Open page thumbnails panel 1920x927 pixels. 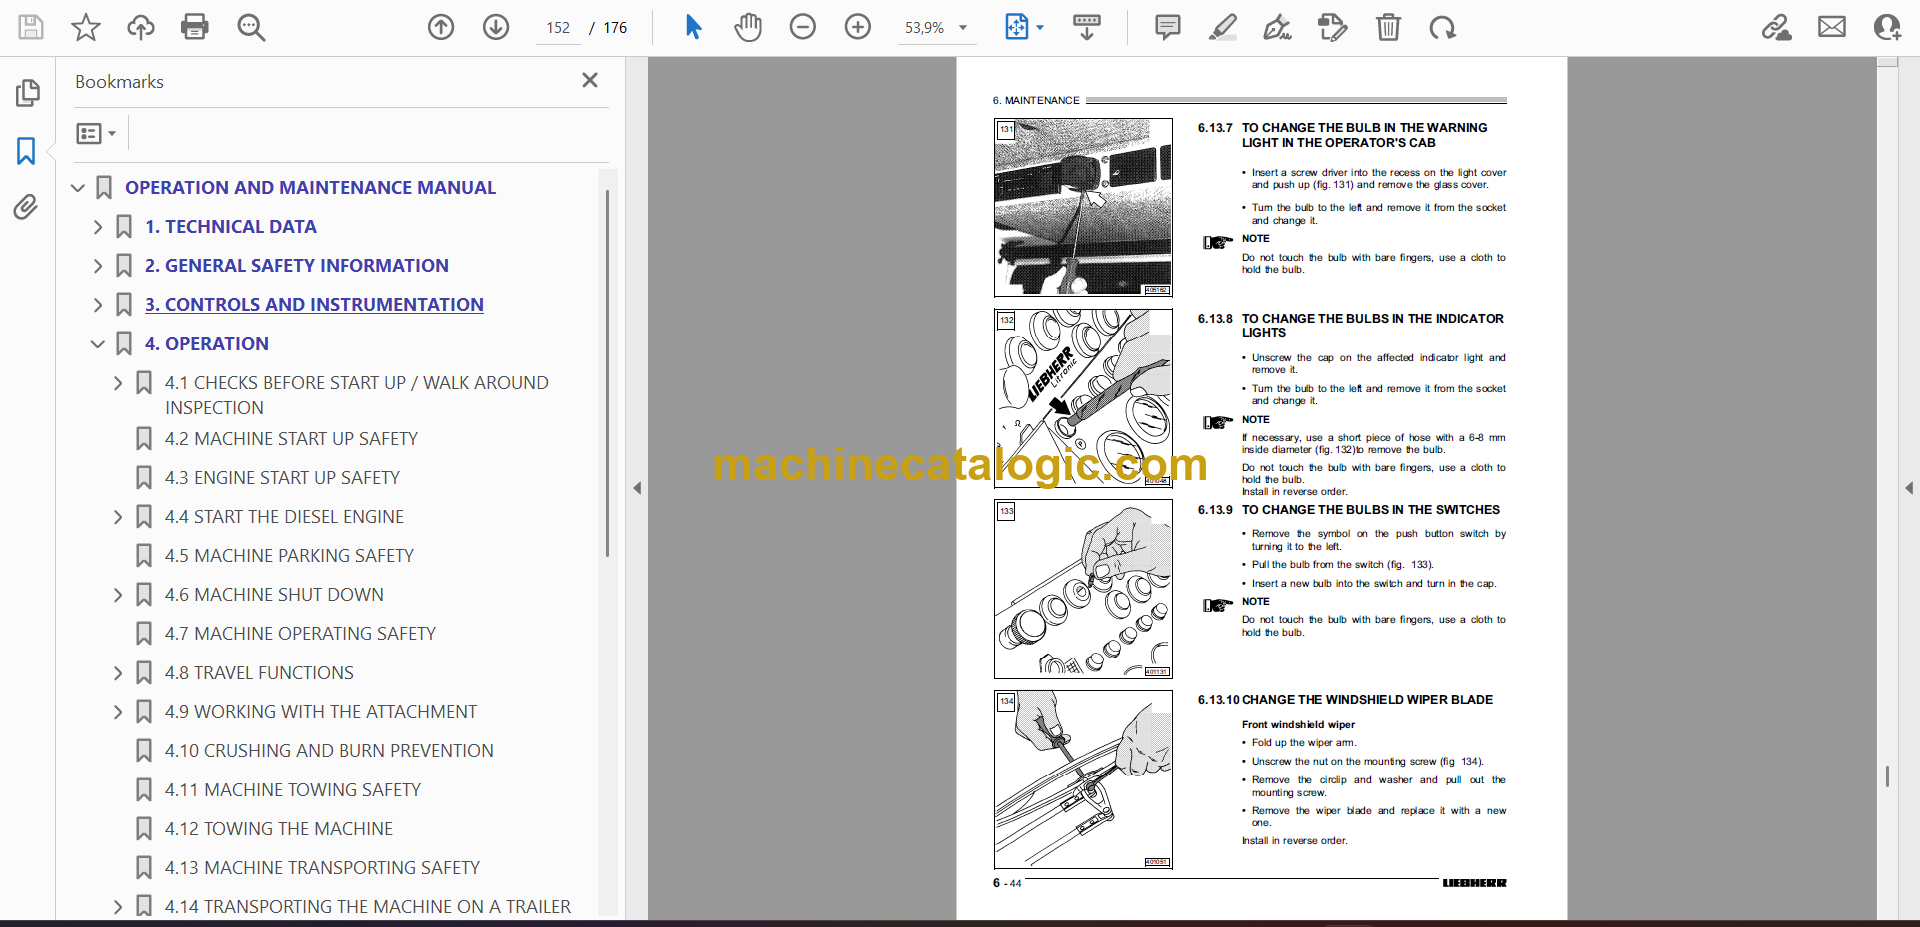point(27,93)
